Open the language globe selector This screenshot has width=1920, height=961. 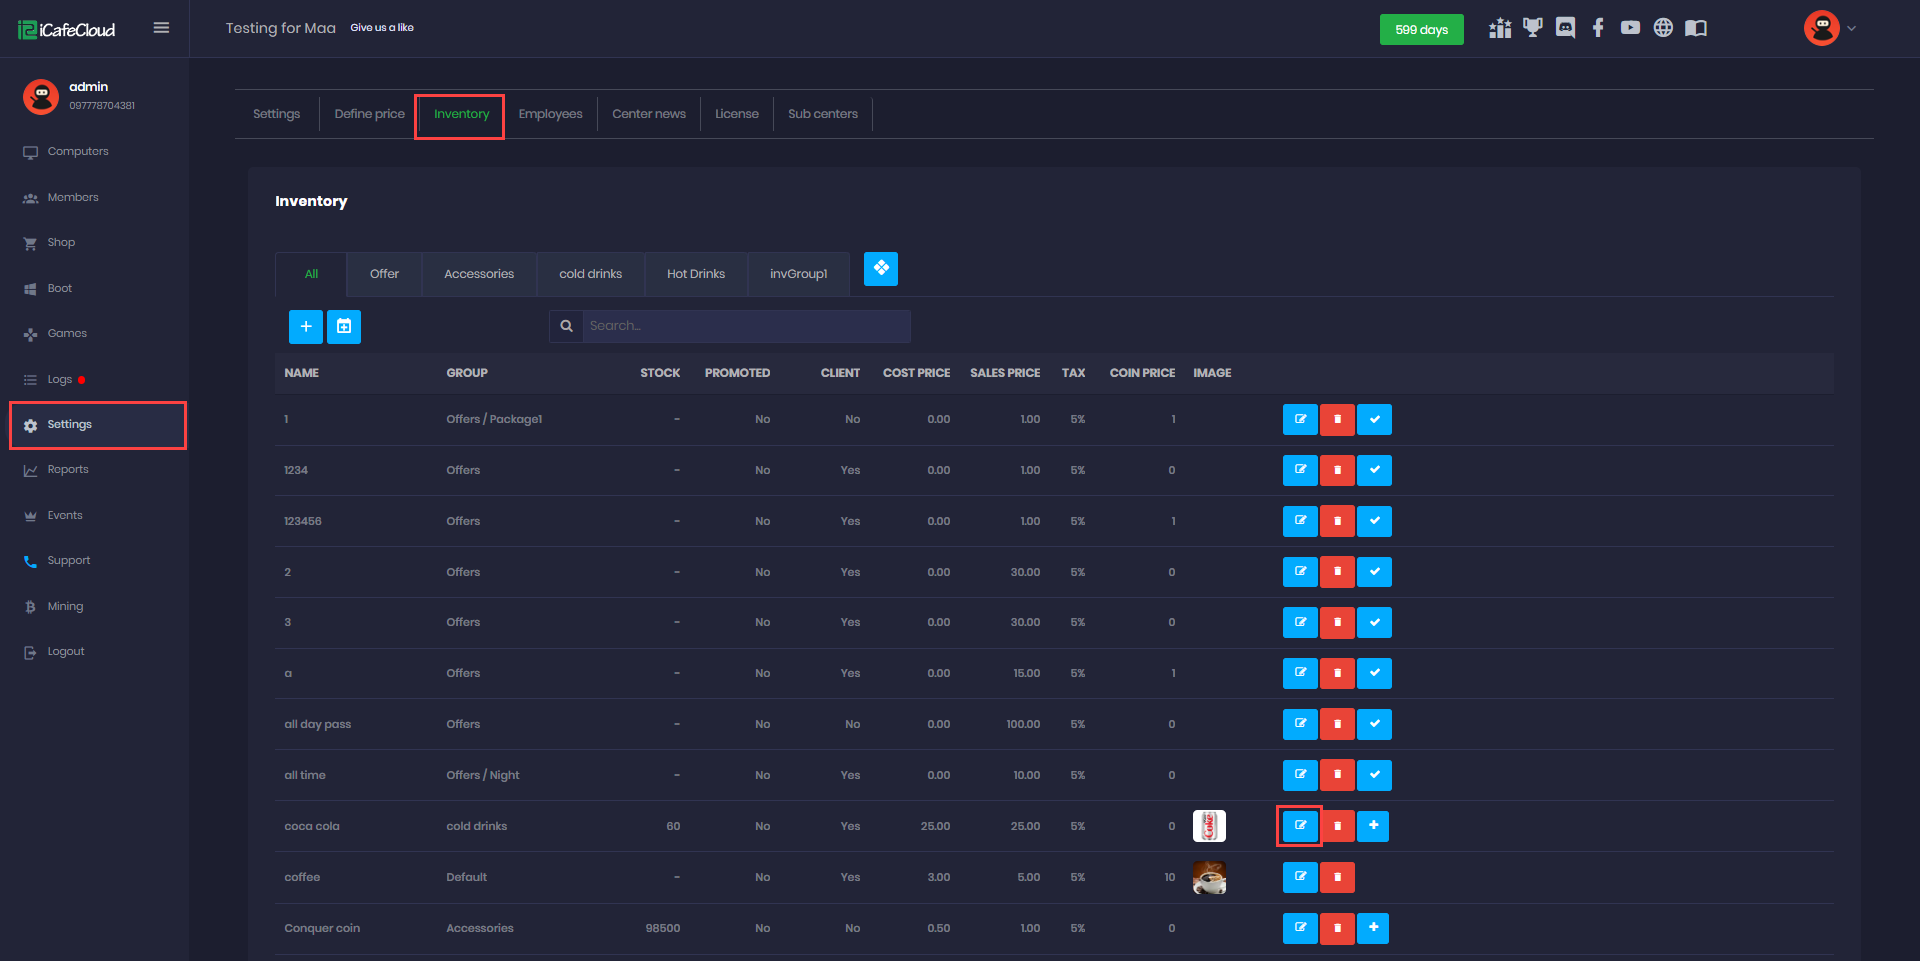coord(1663,28)
